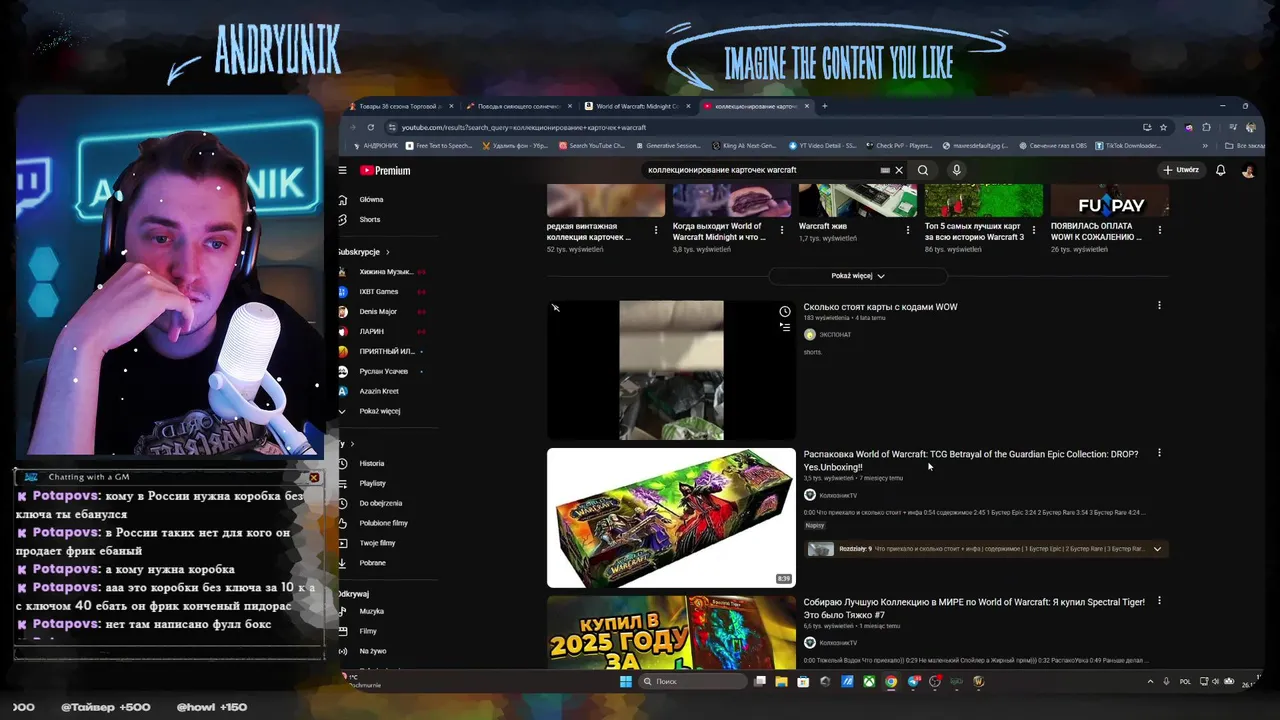Open 'Polubione filmy' liked videos

384,523
